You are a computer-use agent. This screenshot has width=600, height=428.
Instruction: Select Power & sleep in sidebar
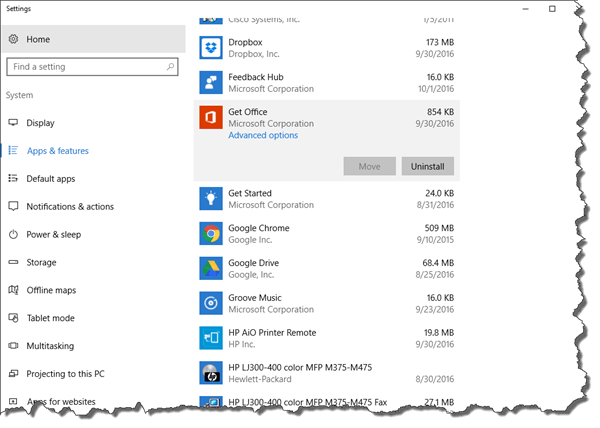[x=54, y=235]
